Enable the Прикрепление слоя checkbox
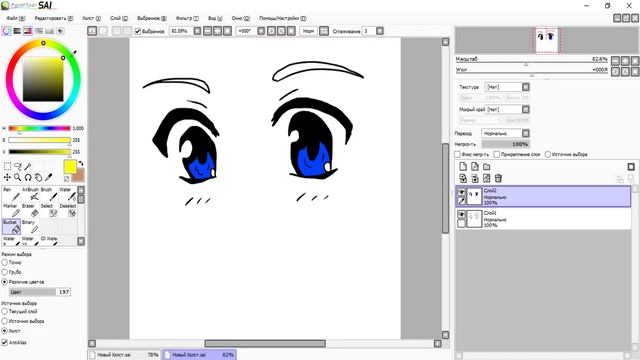Image resolution: width=640 pixels, height=360 pixels. [x=497, y=154]
